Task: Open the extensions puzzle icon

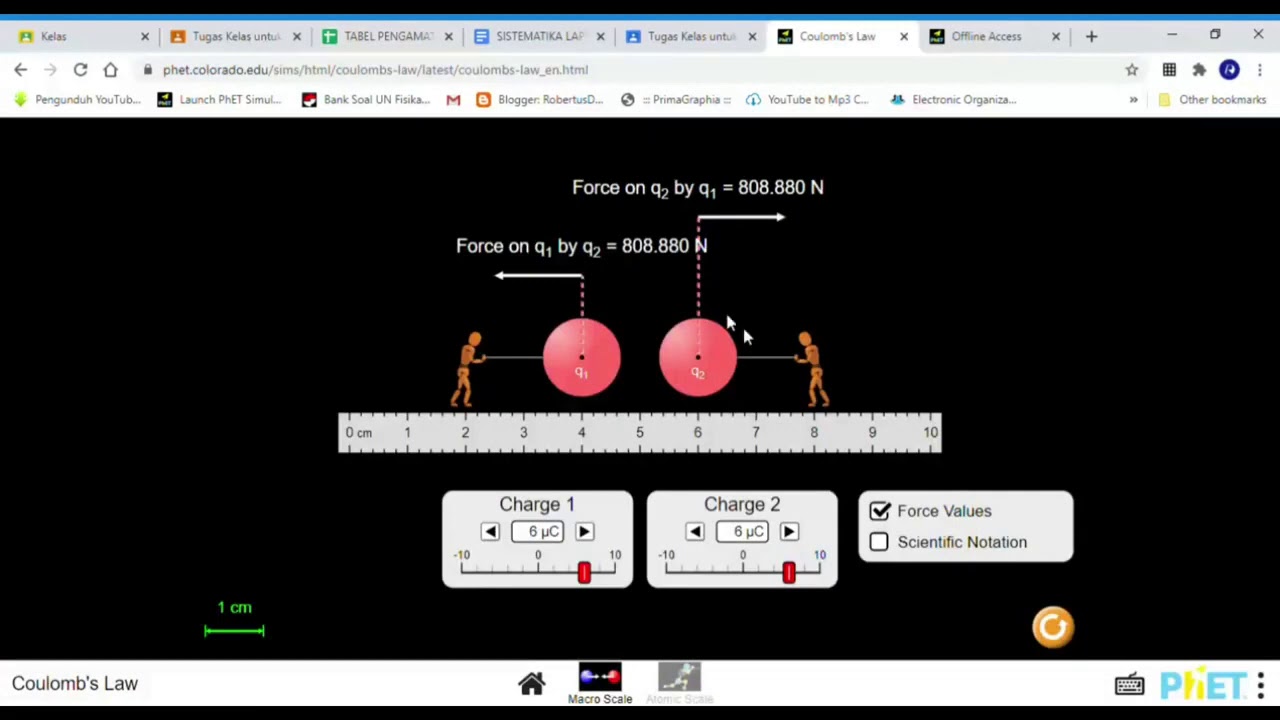Action: pyautogui.click(x=1199, y=70)
